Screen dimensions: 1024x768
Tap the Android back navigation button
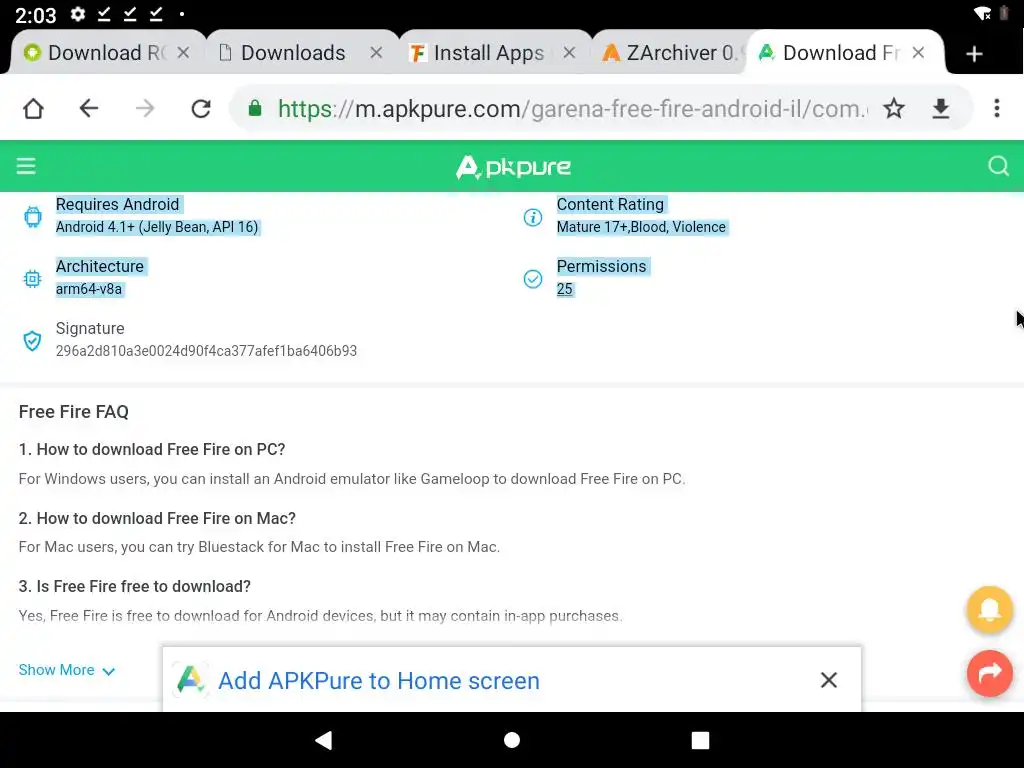pyautogui.click(x=324, y=740)
